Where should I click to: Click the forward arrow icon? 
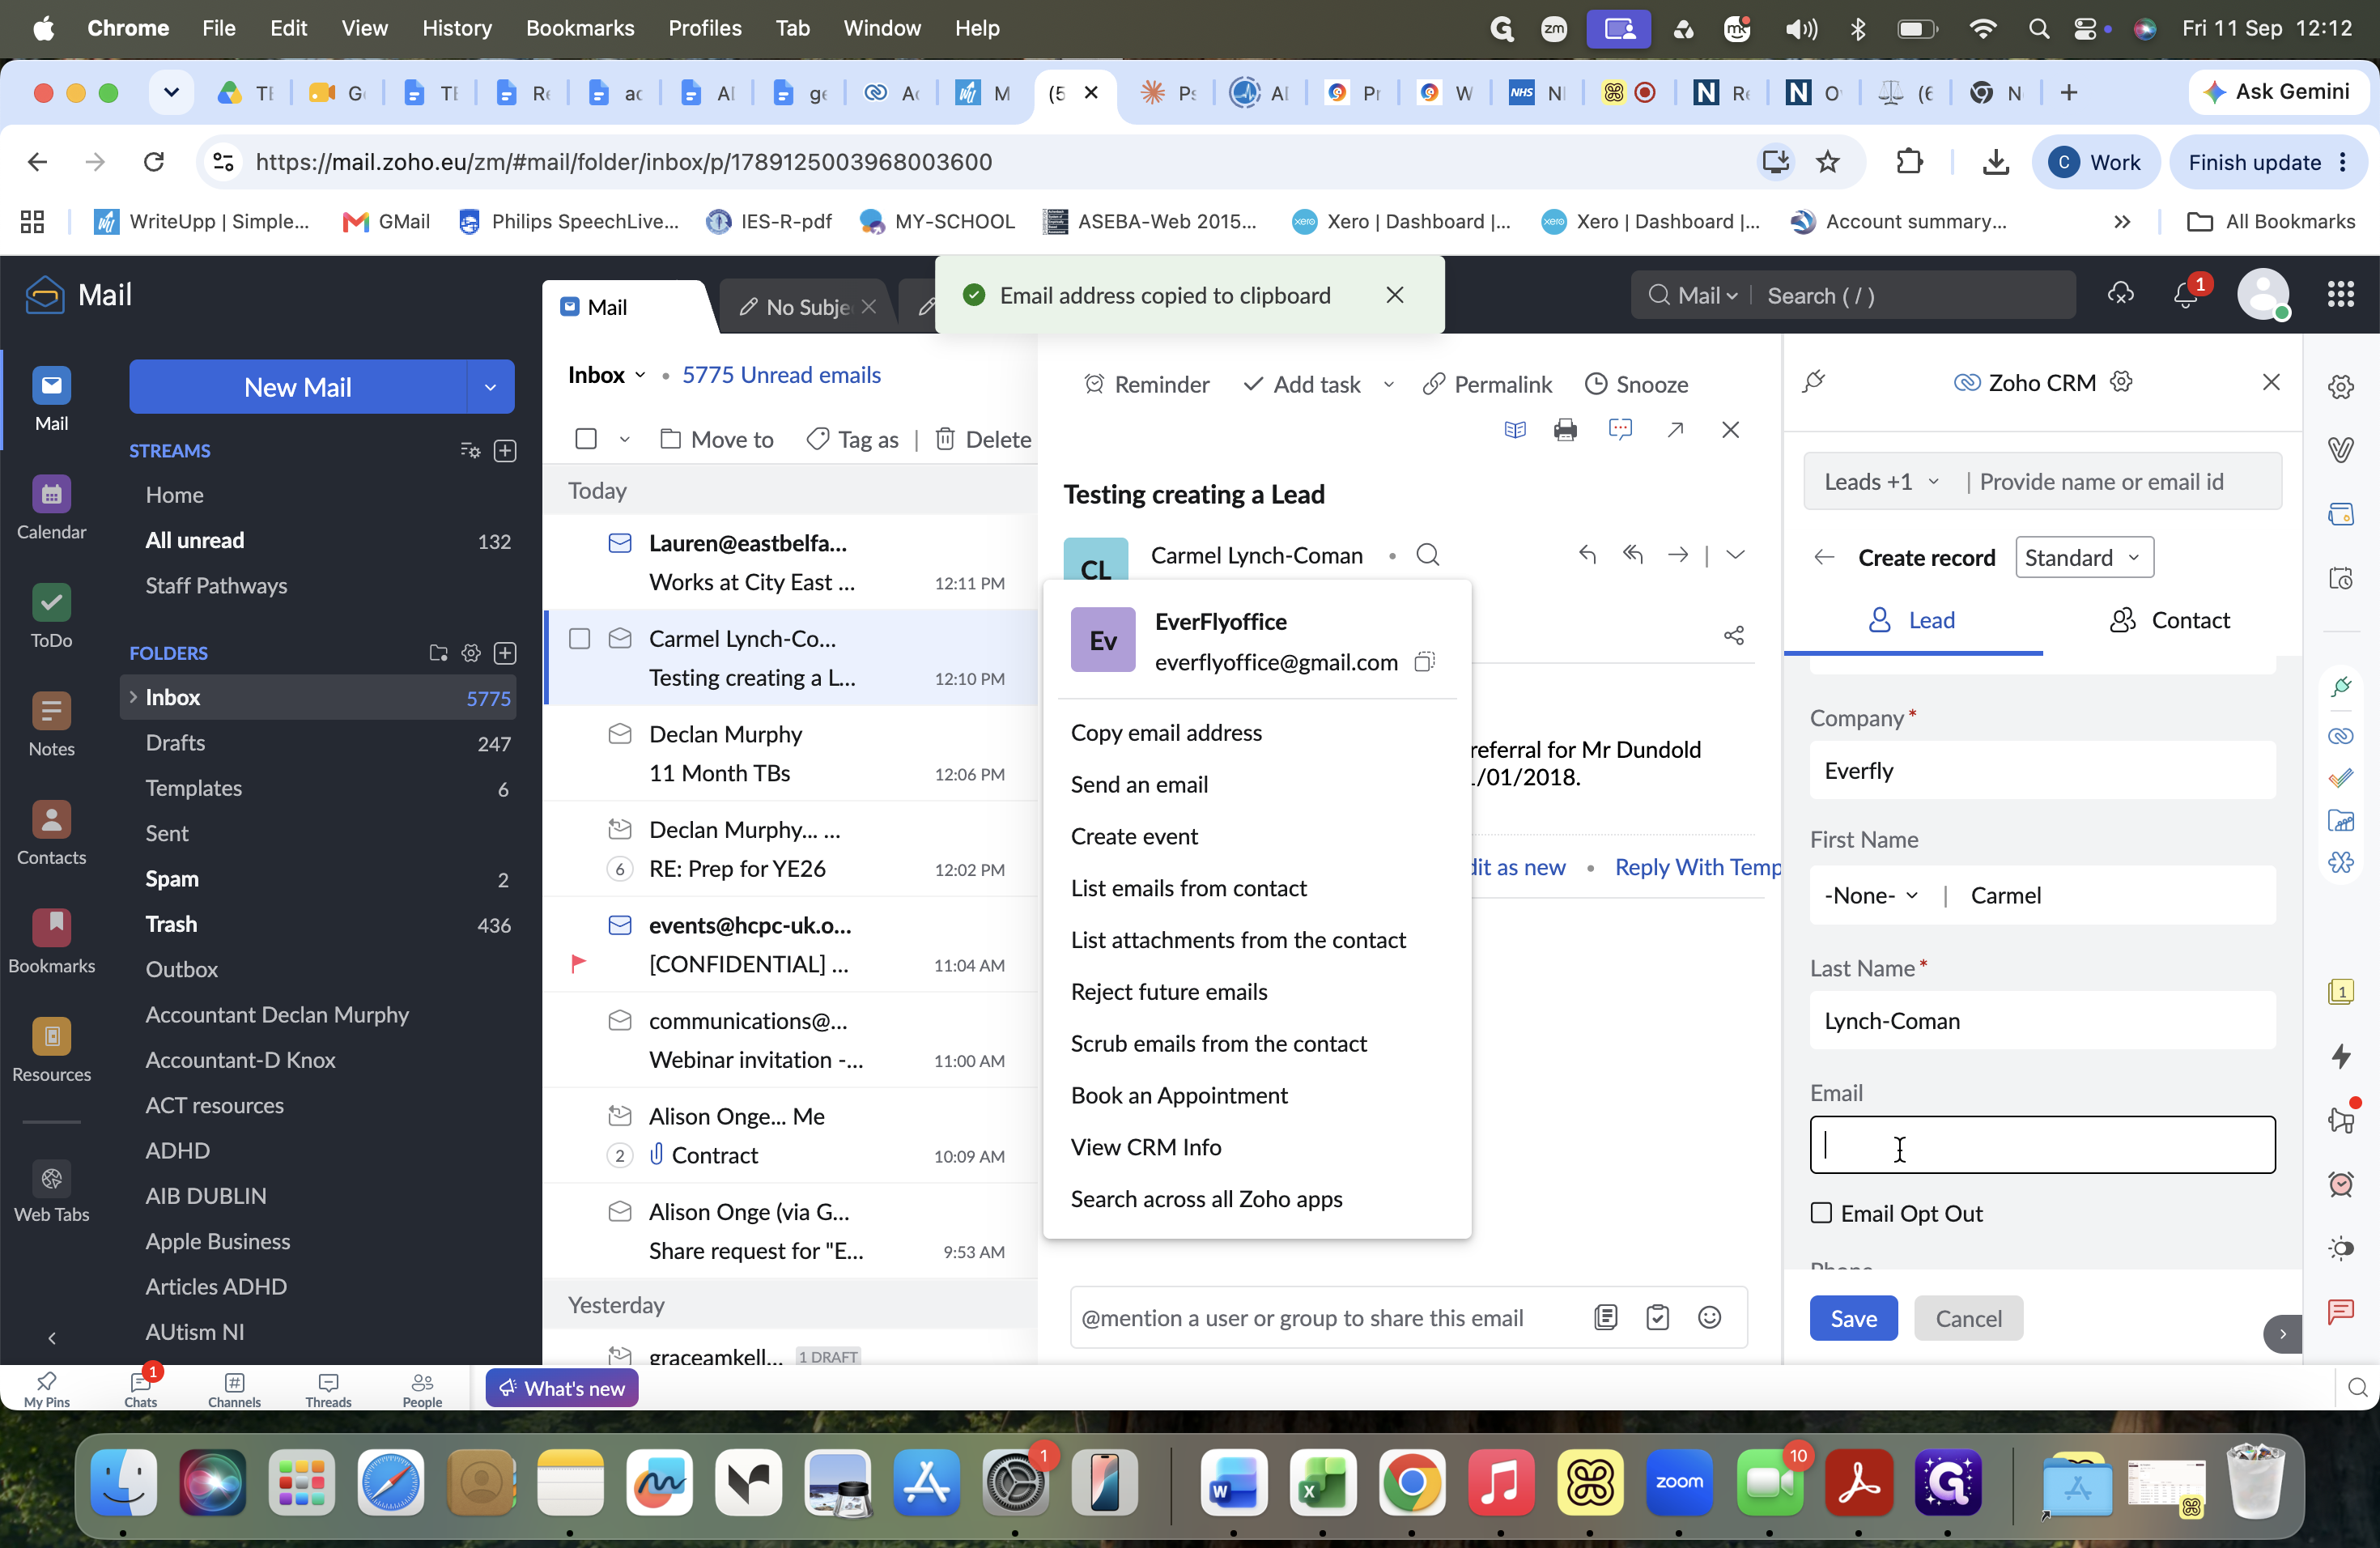(x=1678, y=554)
